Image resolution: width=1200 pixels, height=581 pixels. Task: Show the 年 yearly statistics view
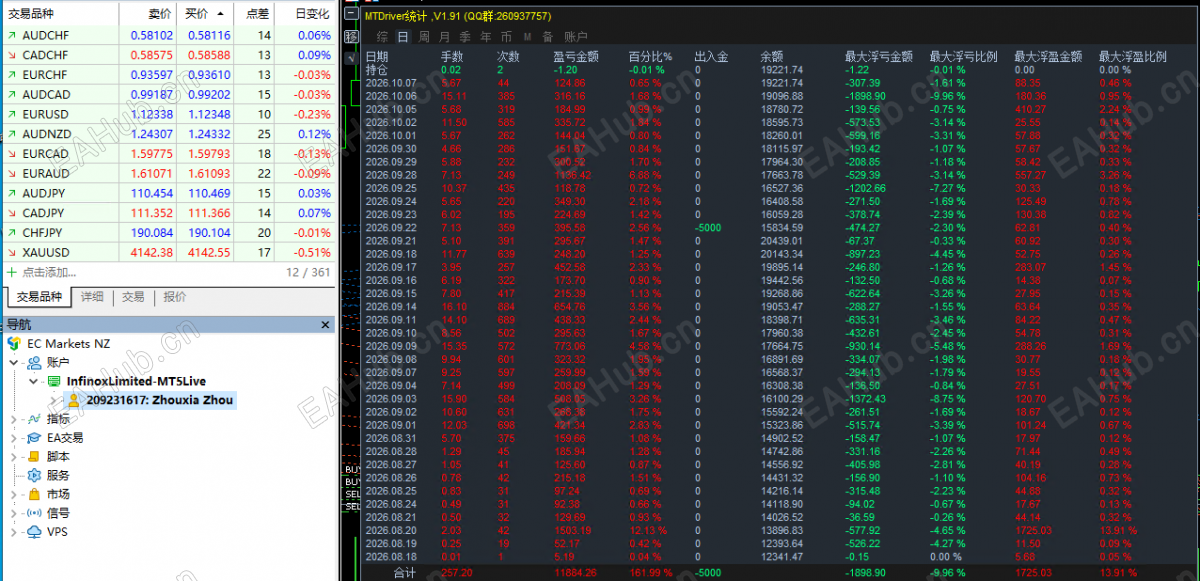486,37
